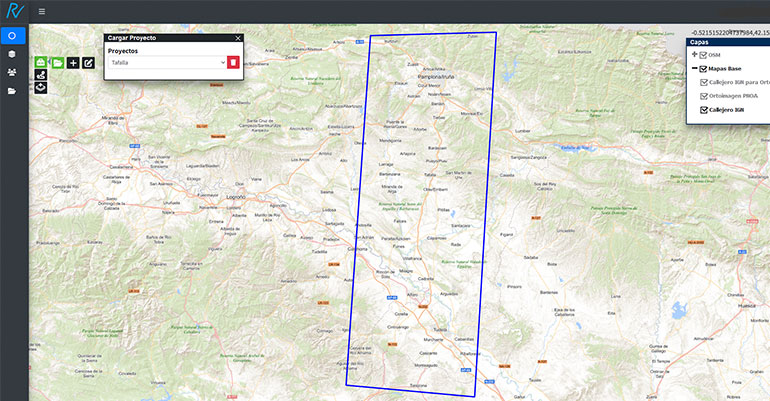This screenshot has width=770, height=401.
Task: Click the green briefcase map tool
Action: (x=41, y=62)
